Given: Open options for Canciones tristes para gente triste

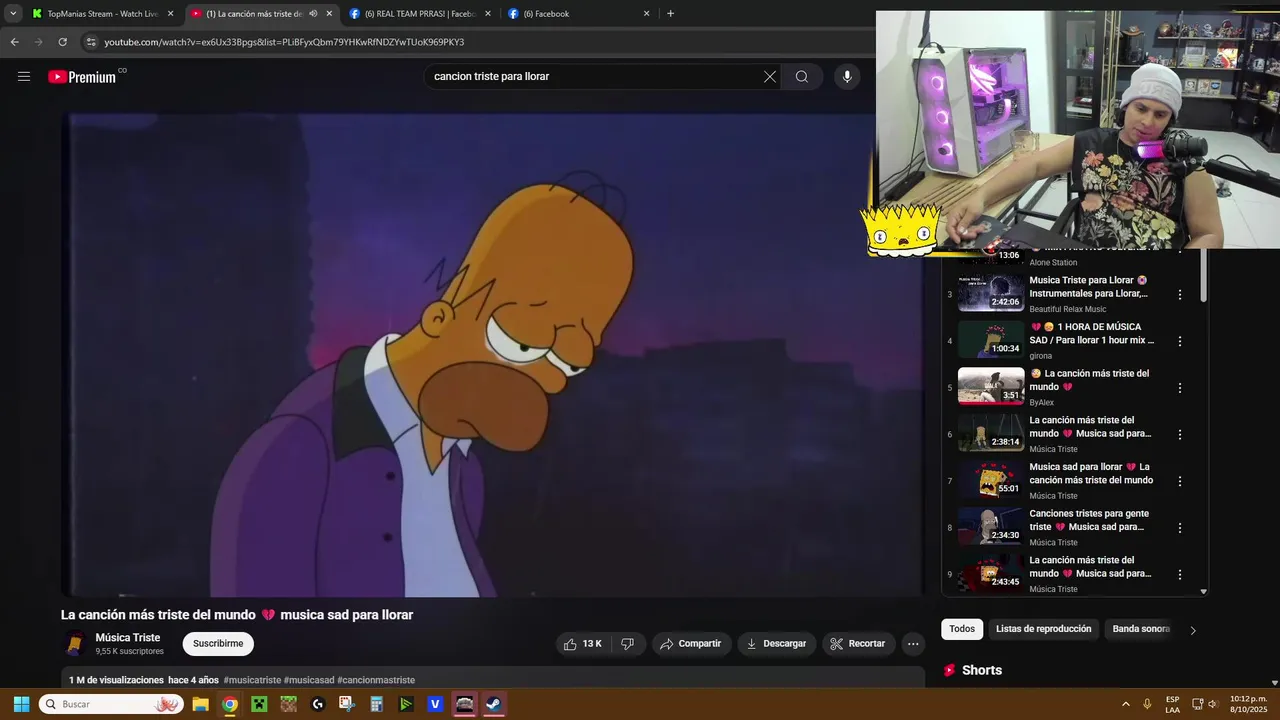Looking at the screenshot, I should (1180, 528).
